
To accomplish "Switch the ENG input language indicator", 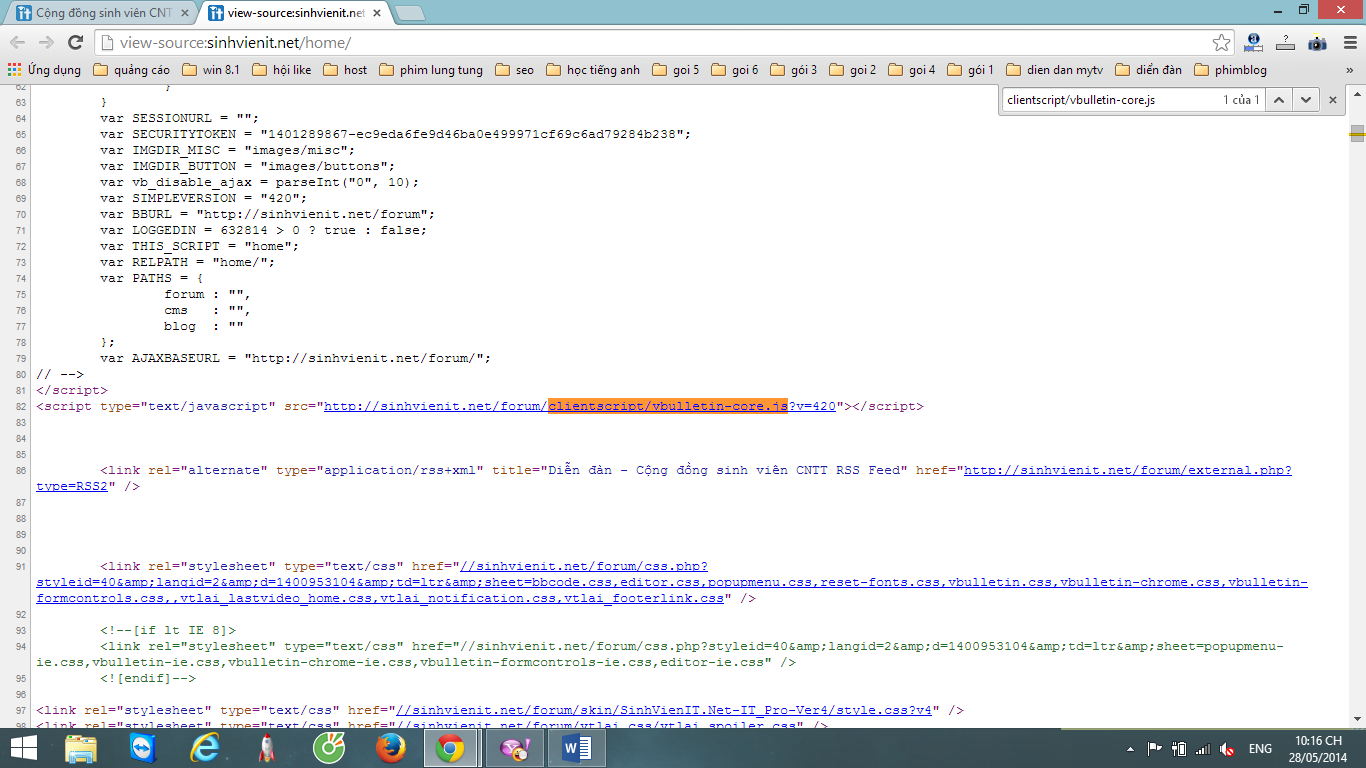I will [1260, 748].
